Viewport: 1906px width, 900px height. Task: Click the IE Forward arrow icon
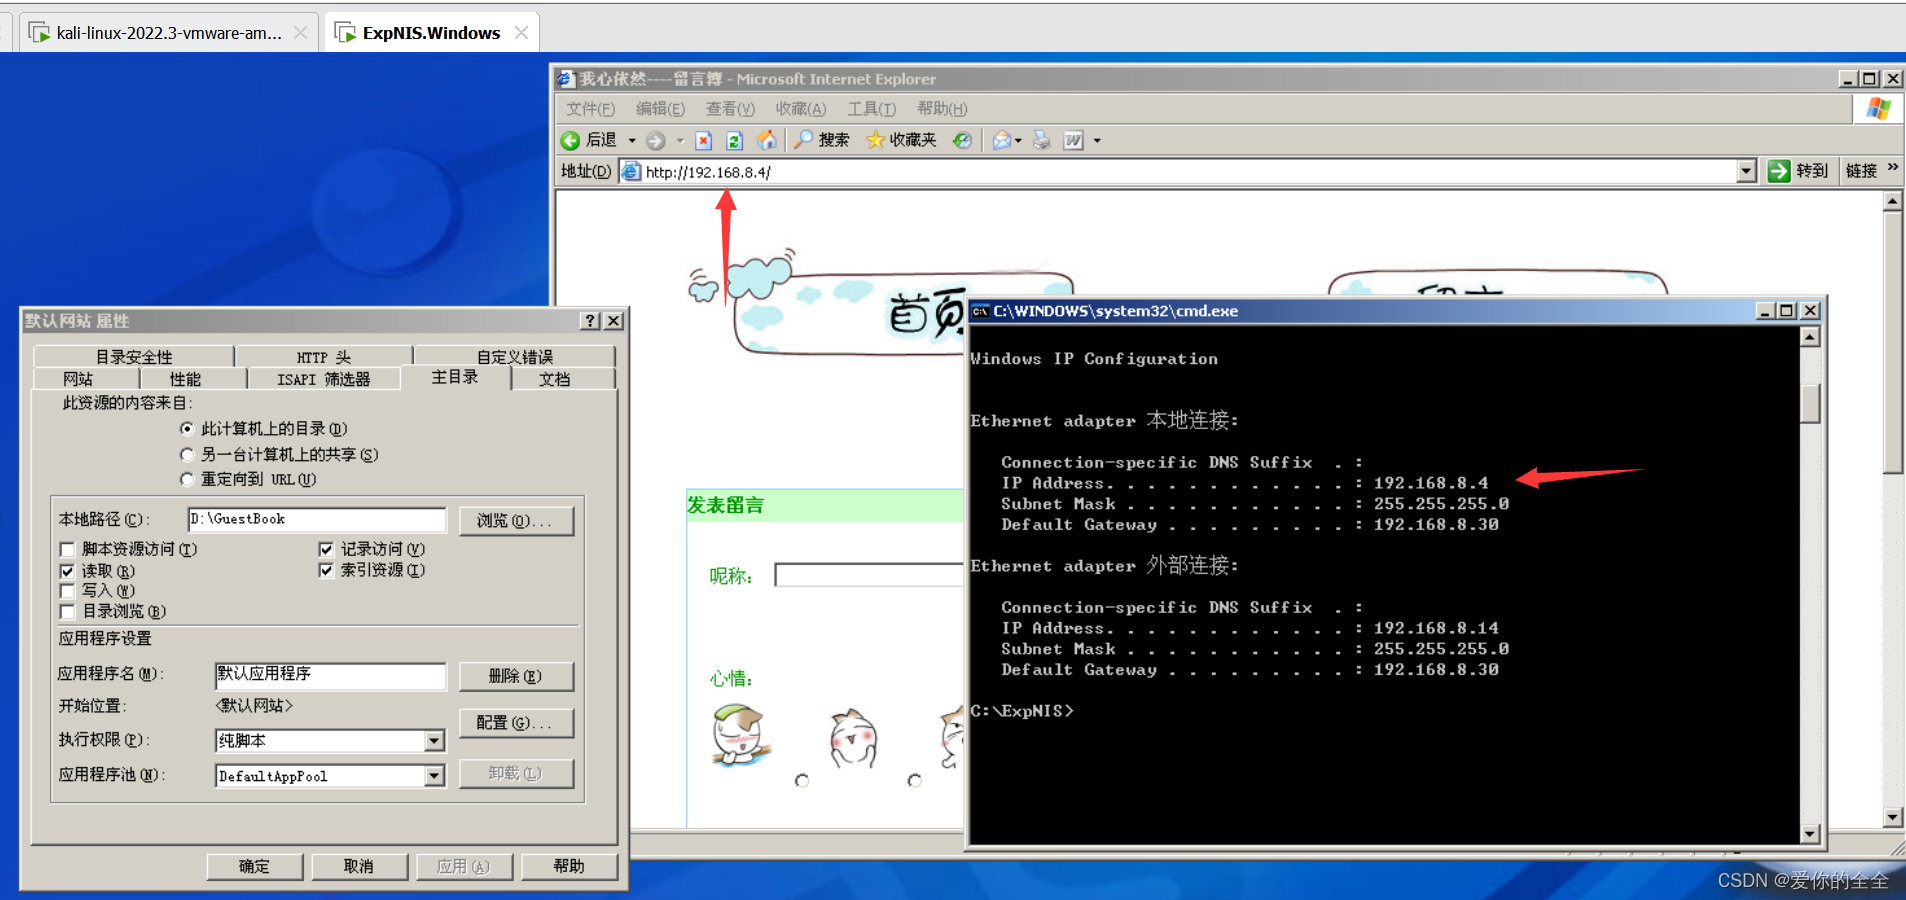[656, 141]
